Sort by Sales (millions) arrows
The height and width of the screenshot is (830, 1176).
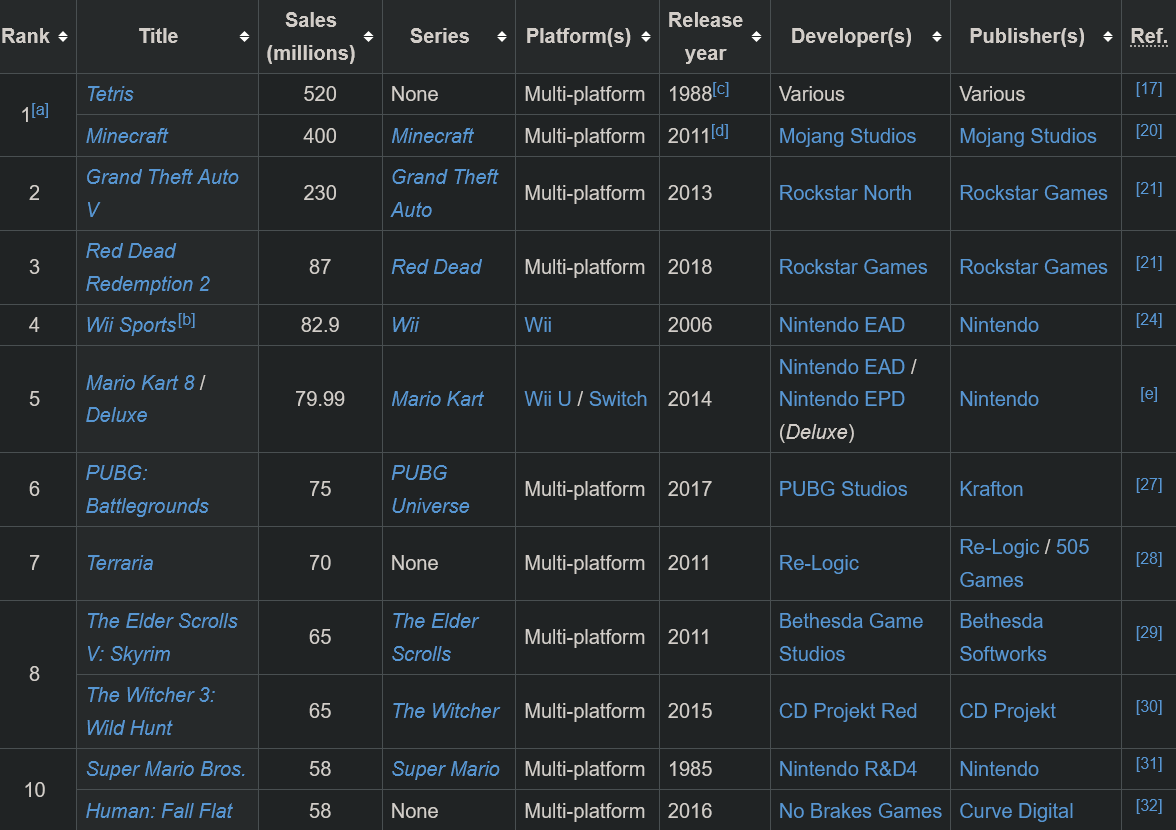[368, 37]
